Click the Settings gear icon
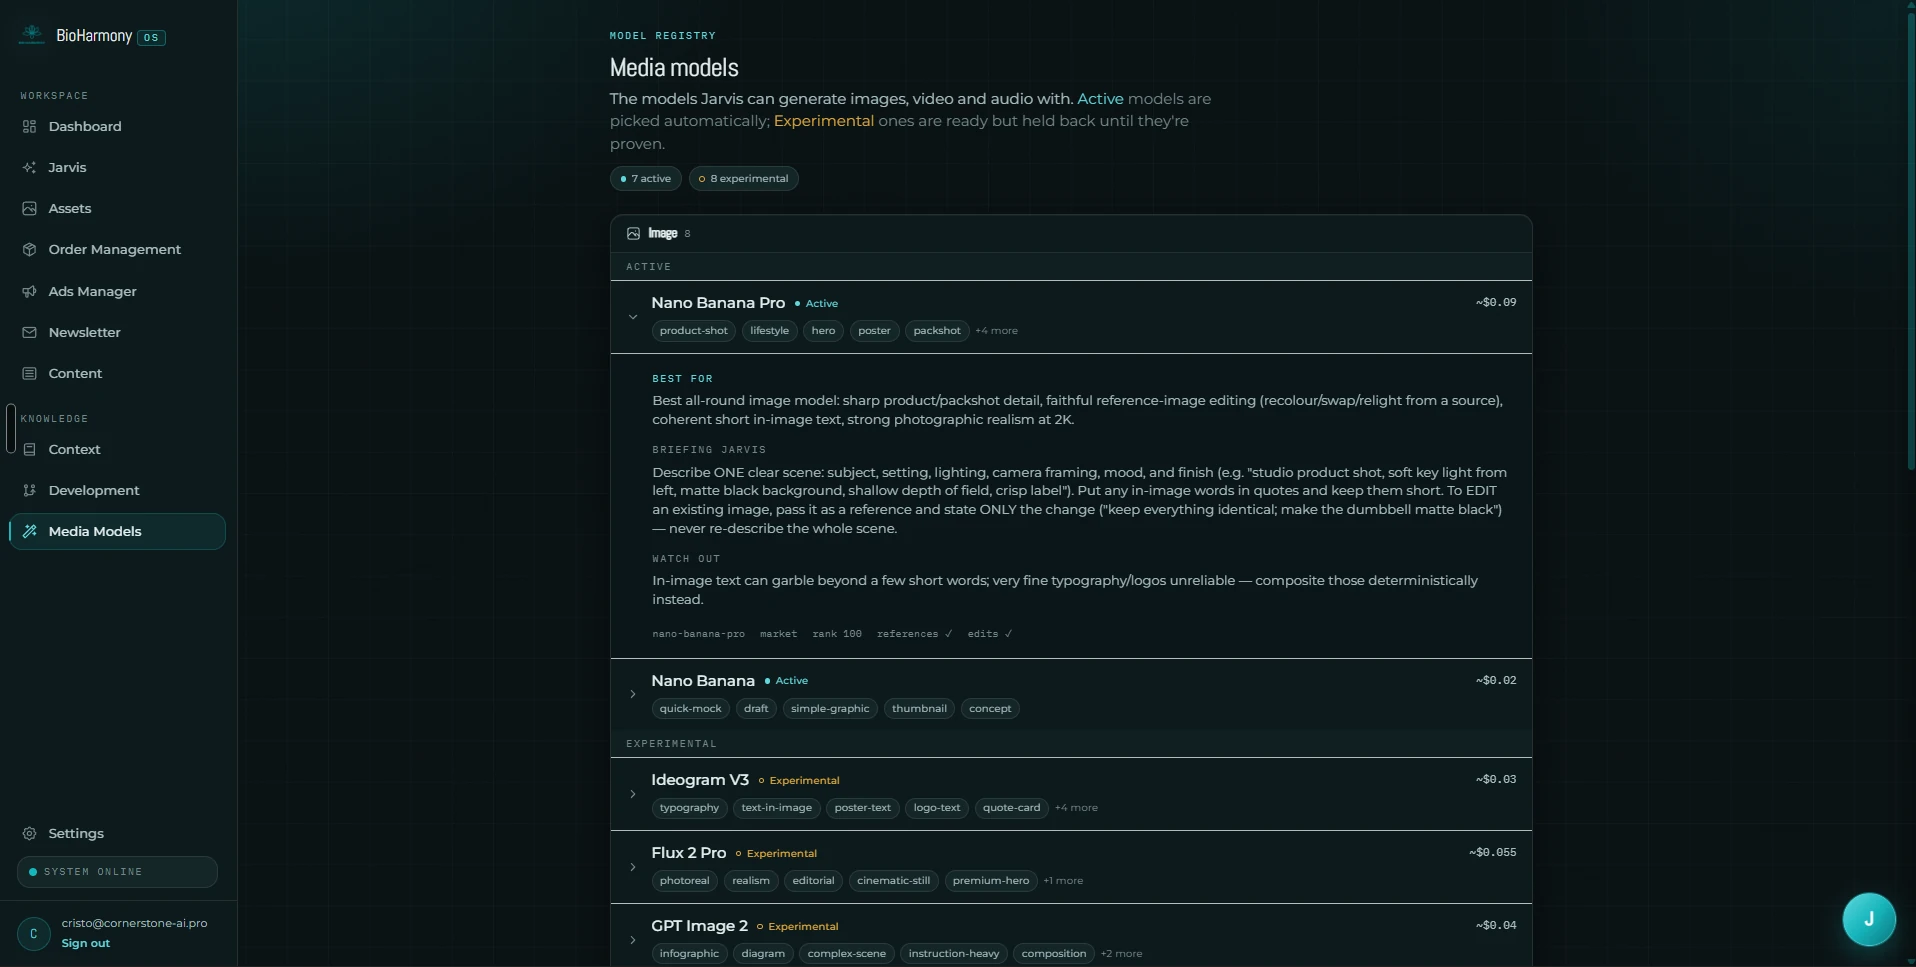 click(x=29, y=834)
